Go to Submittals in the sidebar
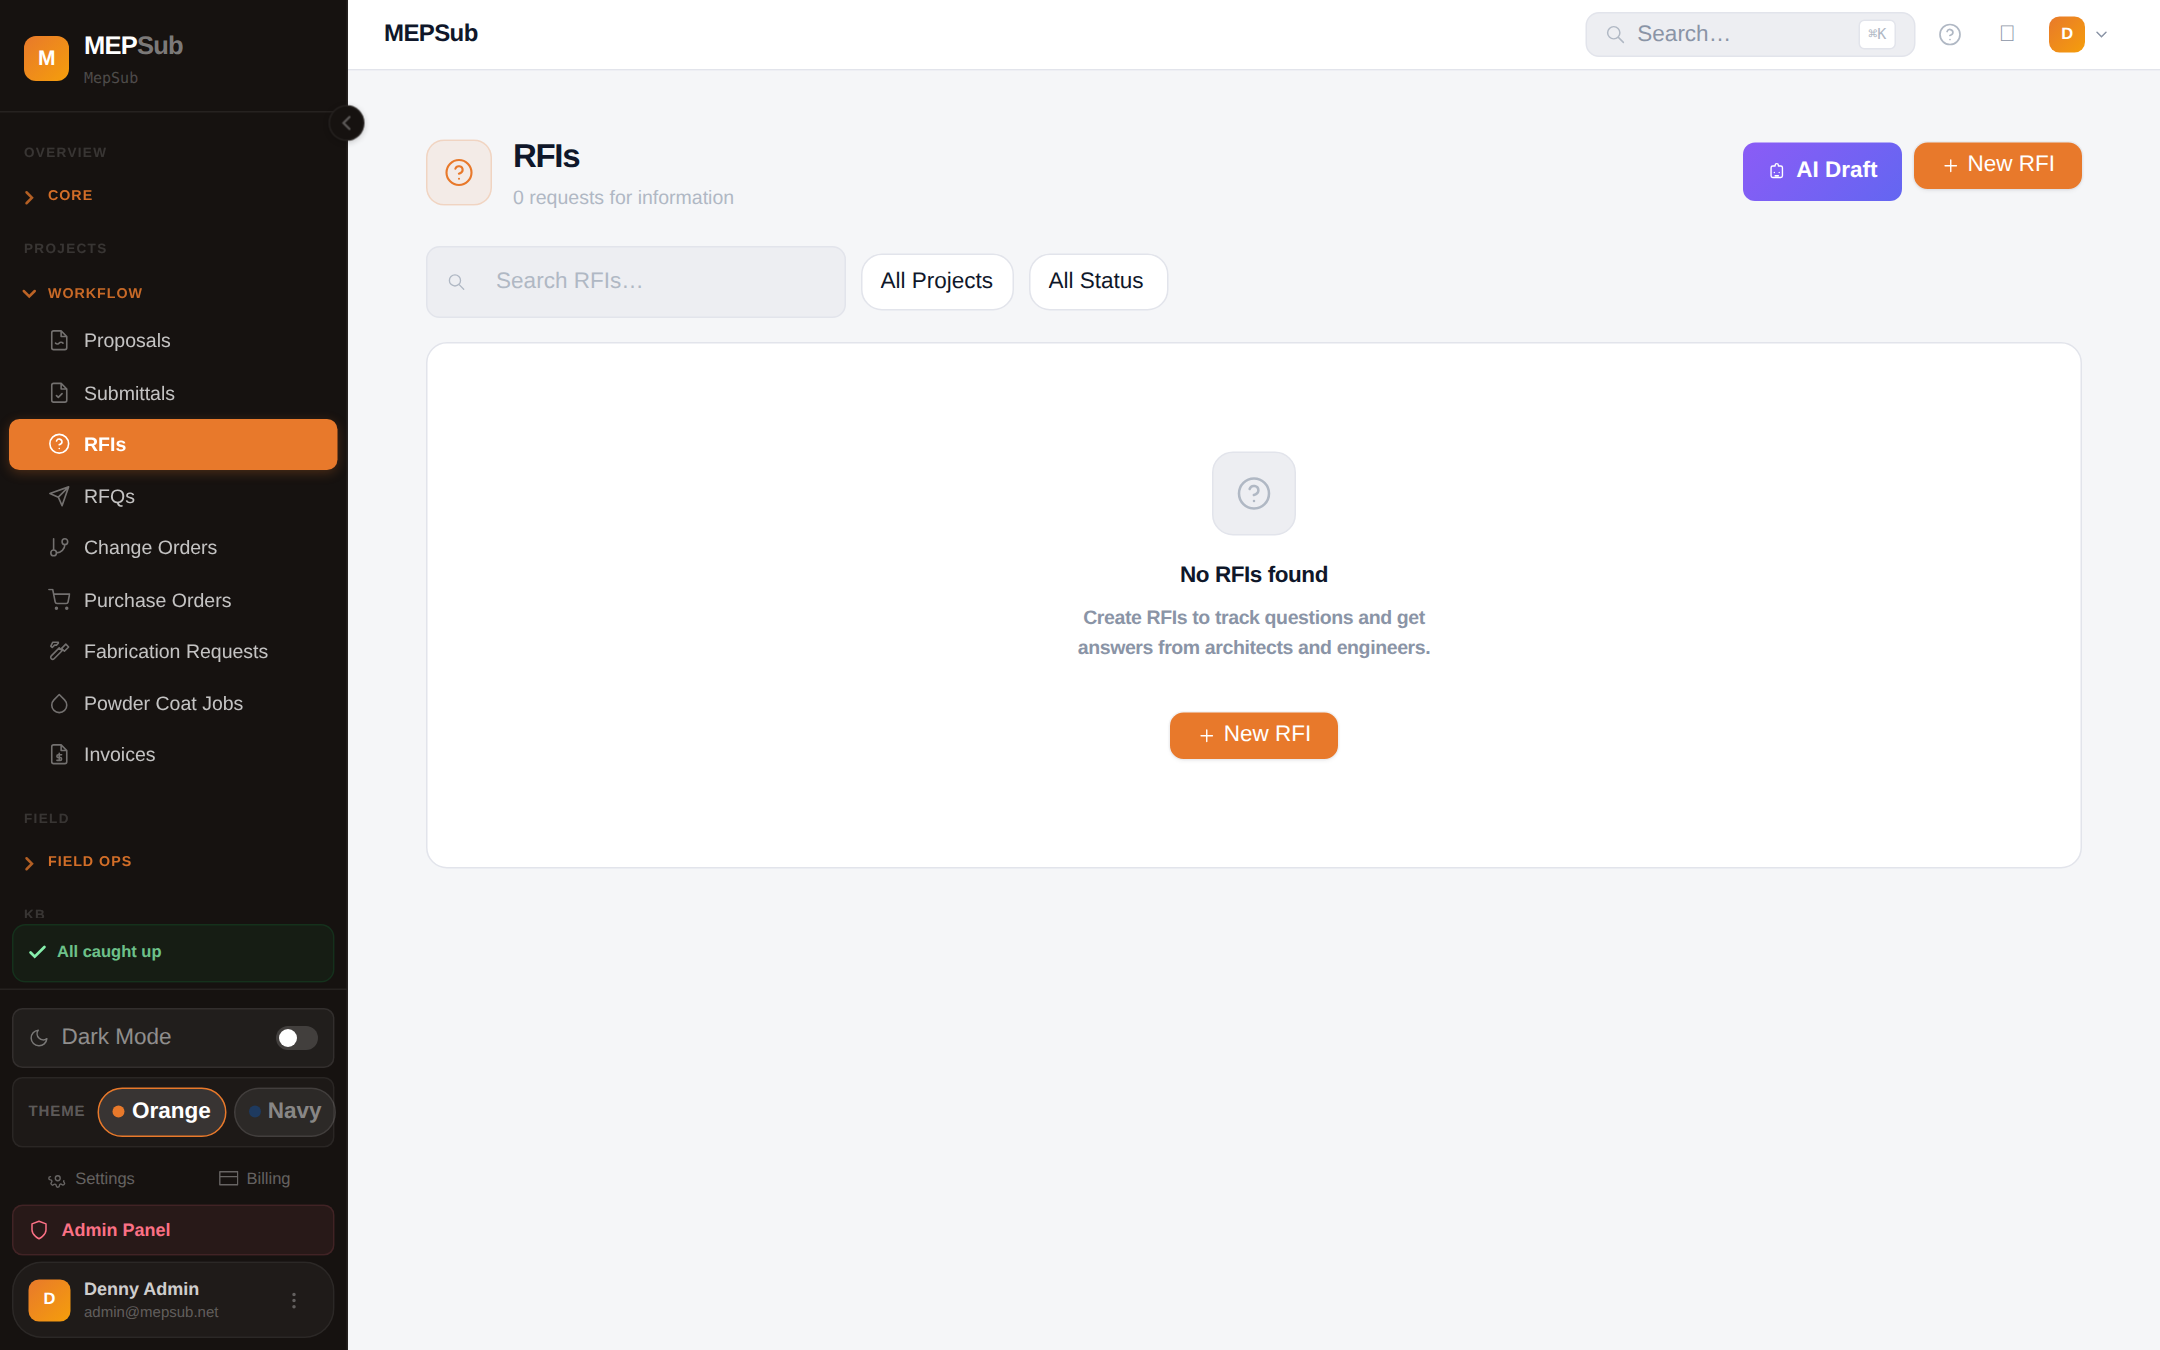Image resolution: width=2160 pixels, height=1350 pixels. click(x=129, y=394)
